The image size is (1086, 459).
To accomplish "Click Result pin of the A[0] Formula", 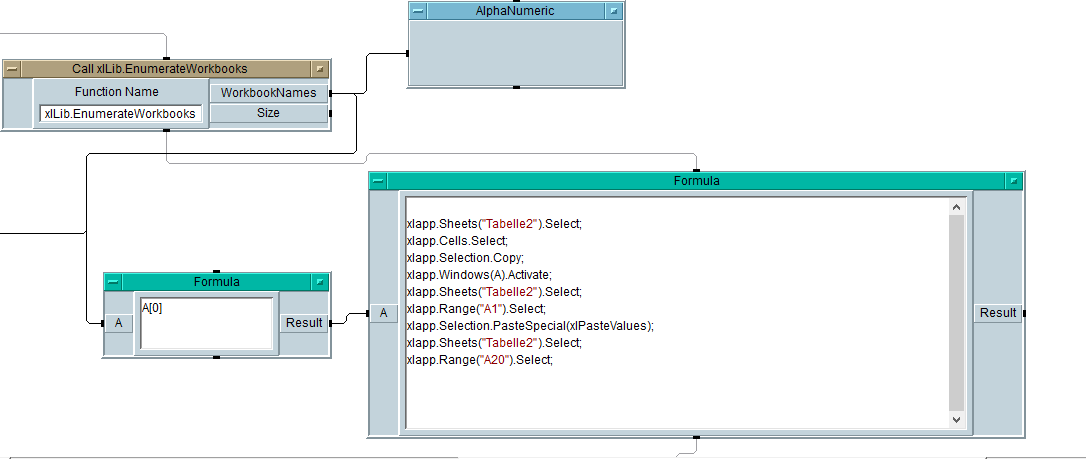I will pyautogui.click(x=303, y=323).
